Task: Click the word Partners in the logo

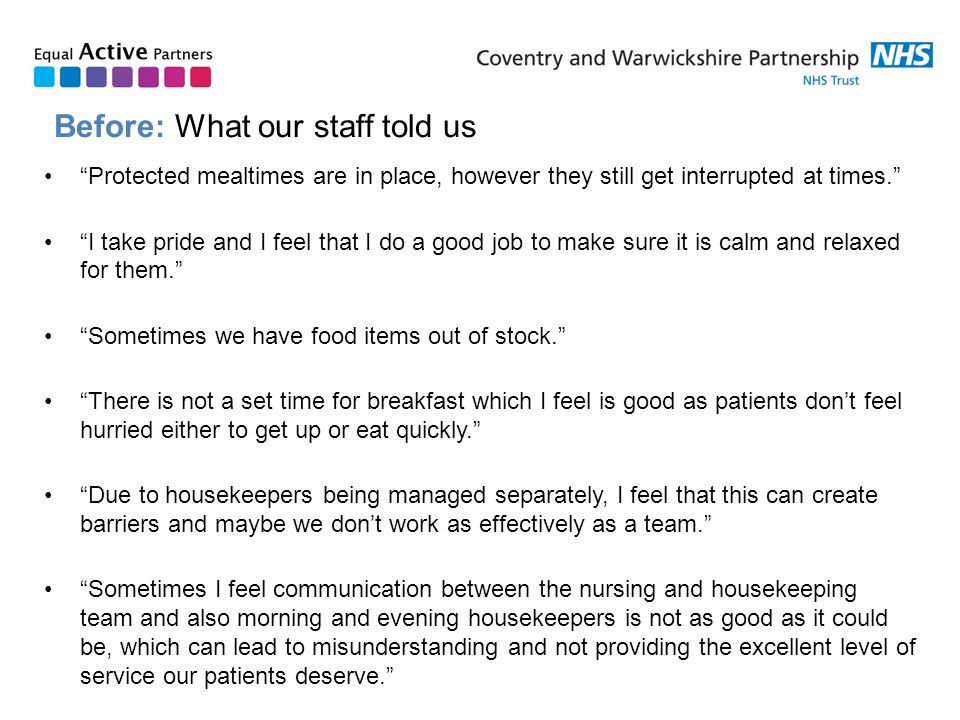Action: [x=182, y=54]
